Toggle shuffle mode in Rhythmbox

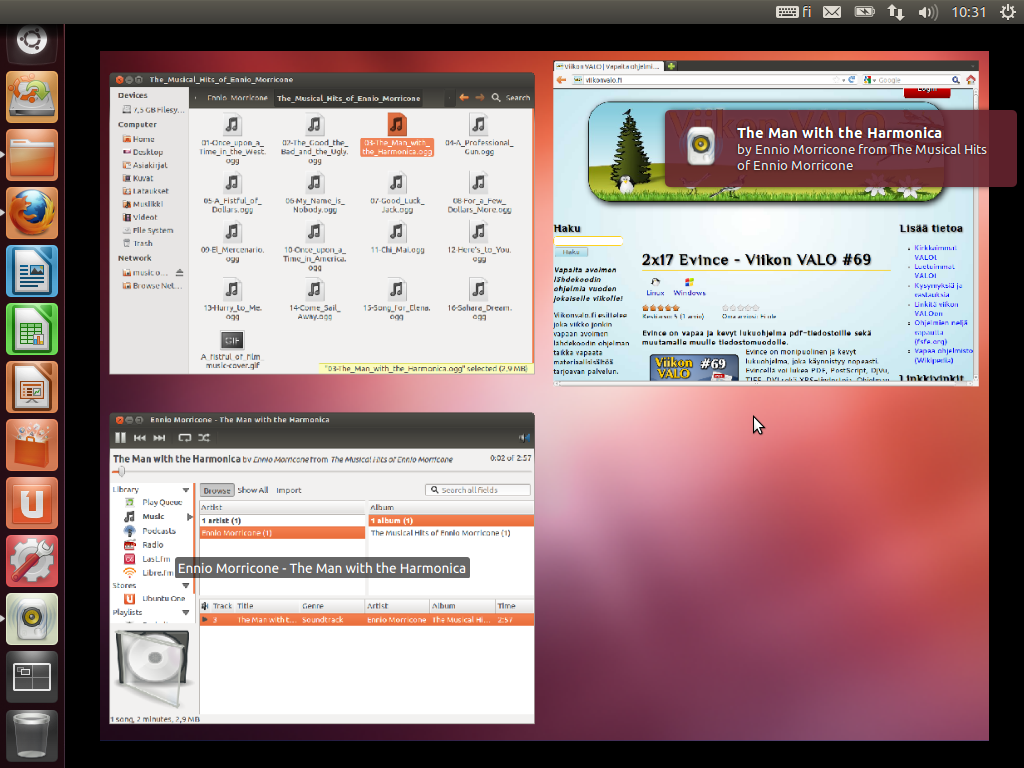tap(204, 438)
